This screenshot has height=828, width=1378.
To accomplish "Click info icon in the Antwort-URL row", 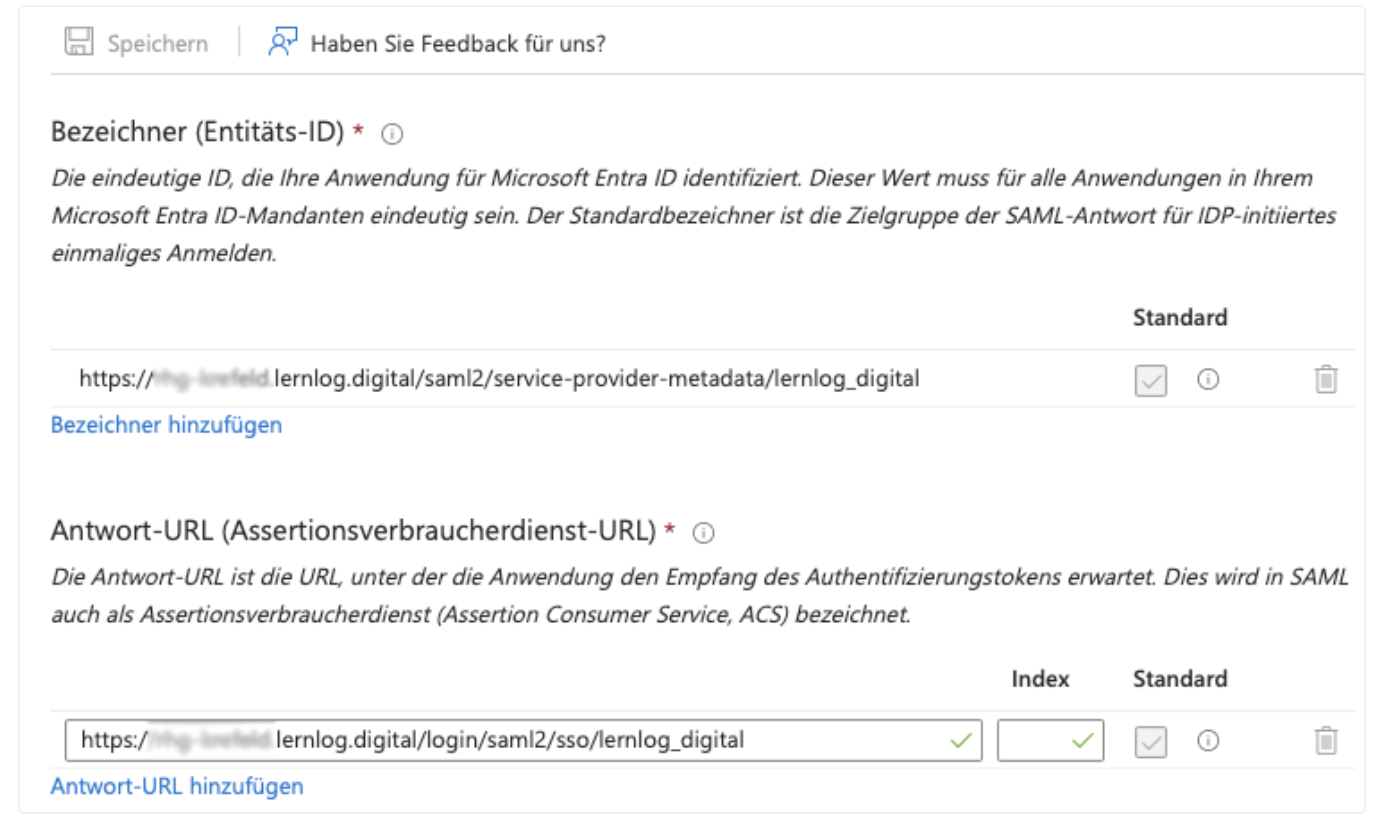I will pyautogui.click(x=1208, y=741).
